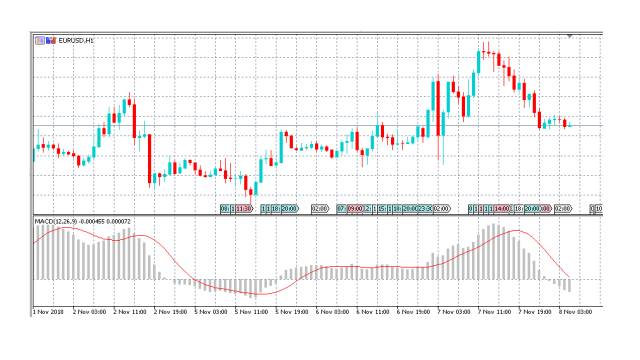Click the divider between price chart and MACD window
Screen dimensions: 640x360
pyautogui.click(x=318, y=215)
